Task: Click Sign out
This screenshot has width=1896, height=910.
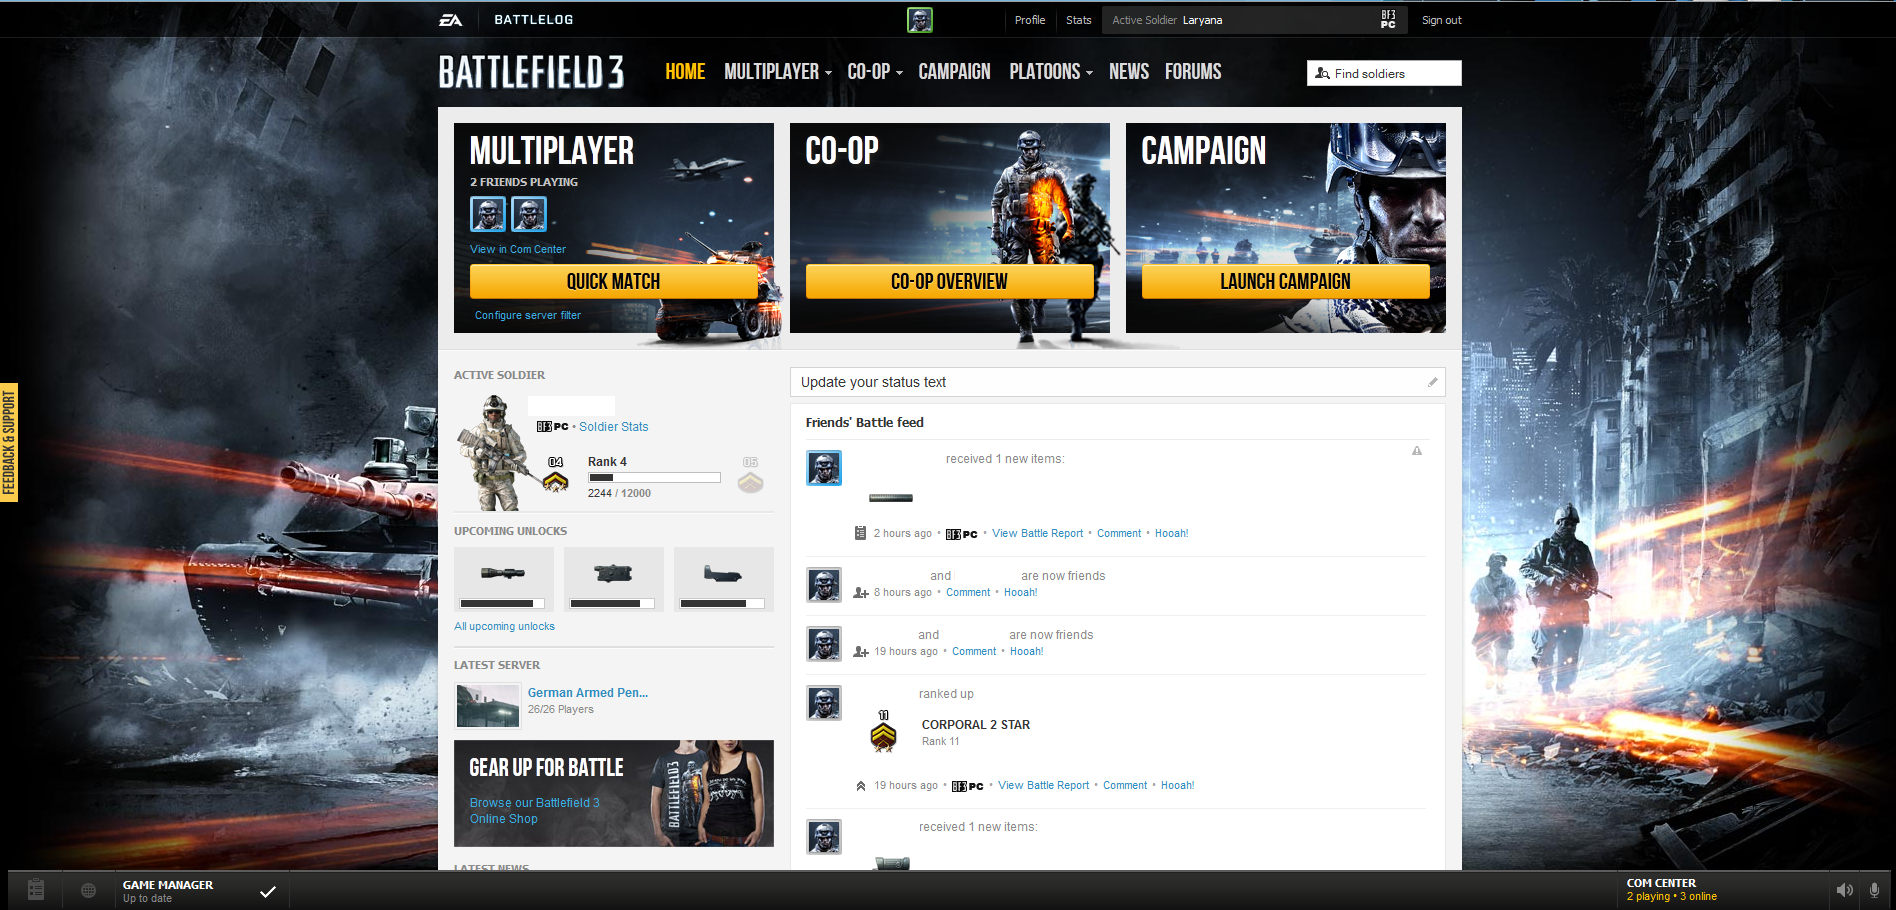Action: [1441, 20]
